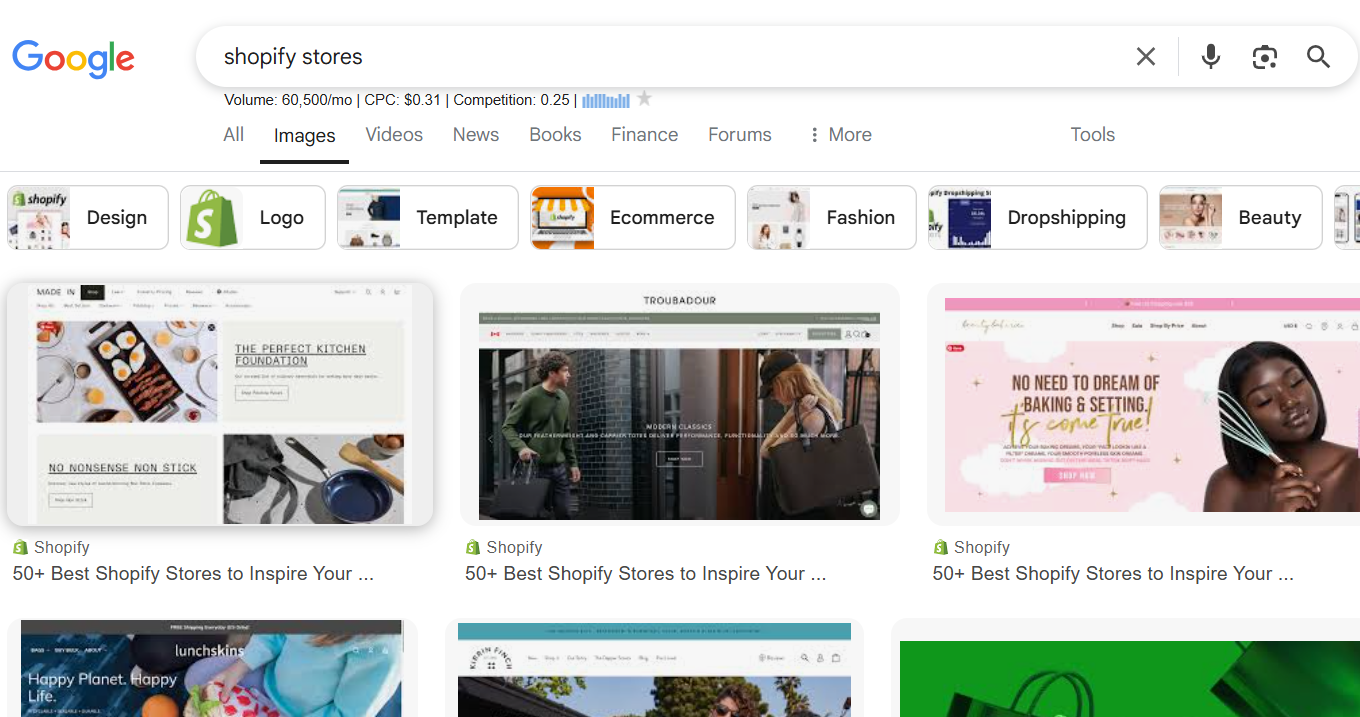The height and width of the screenshot is (717, 1360).
Task: Click the green Shopify bag logo on the Logo chip
Action: click(x=213, y=217)
